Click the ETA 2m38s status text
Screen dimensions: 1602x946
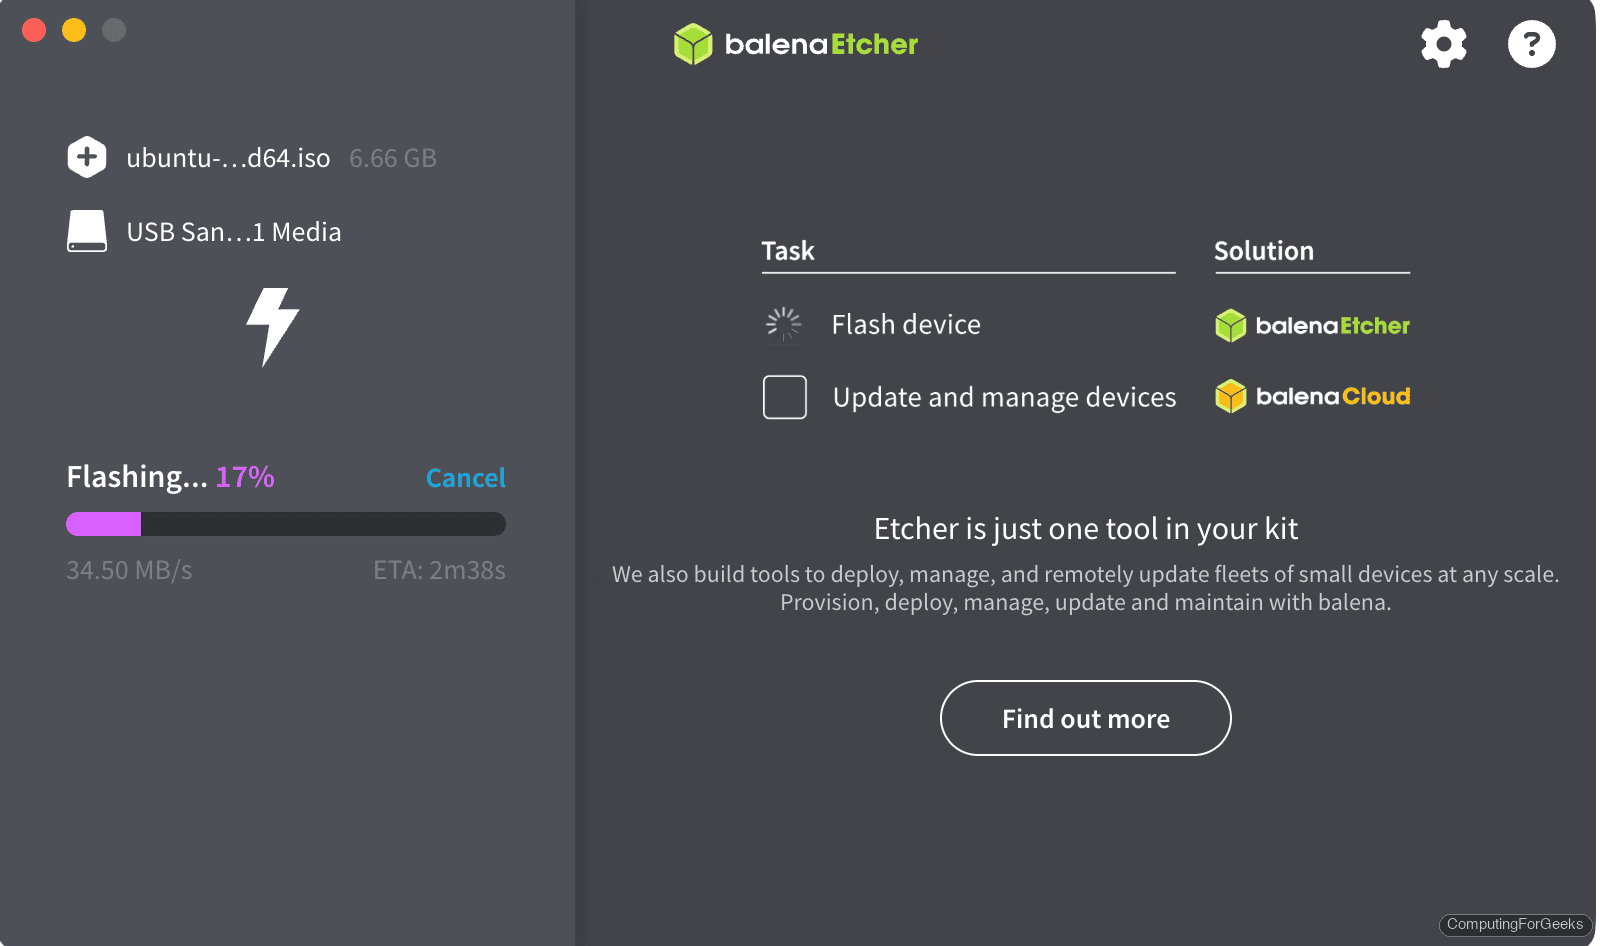(440, 570)
